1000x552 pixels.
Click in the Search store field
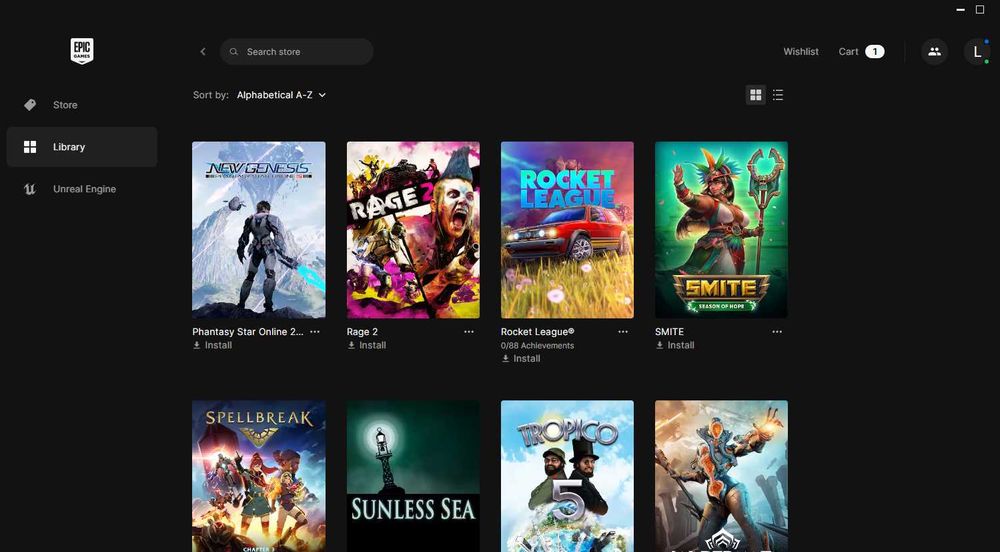pyautogui.click(x=297, y=52)
